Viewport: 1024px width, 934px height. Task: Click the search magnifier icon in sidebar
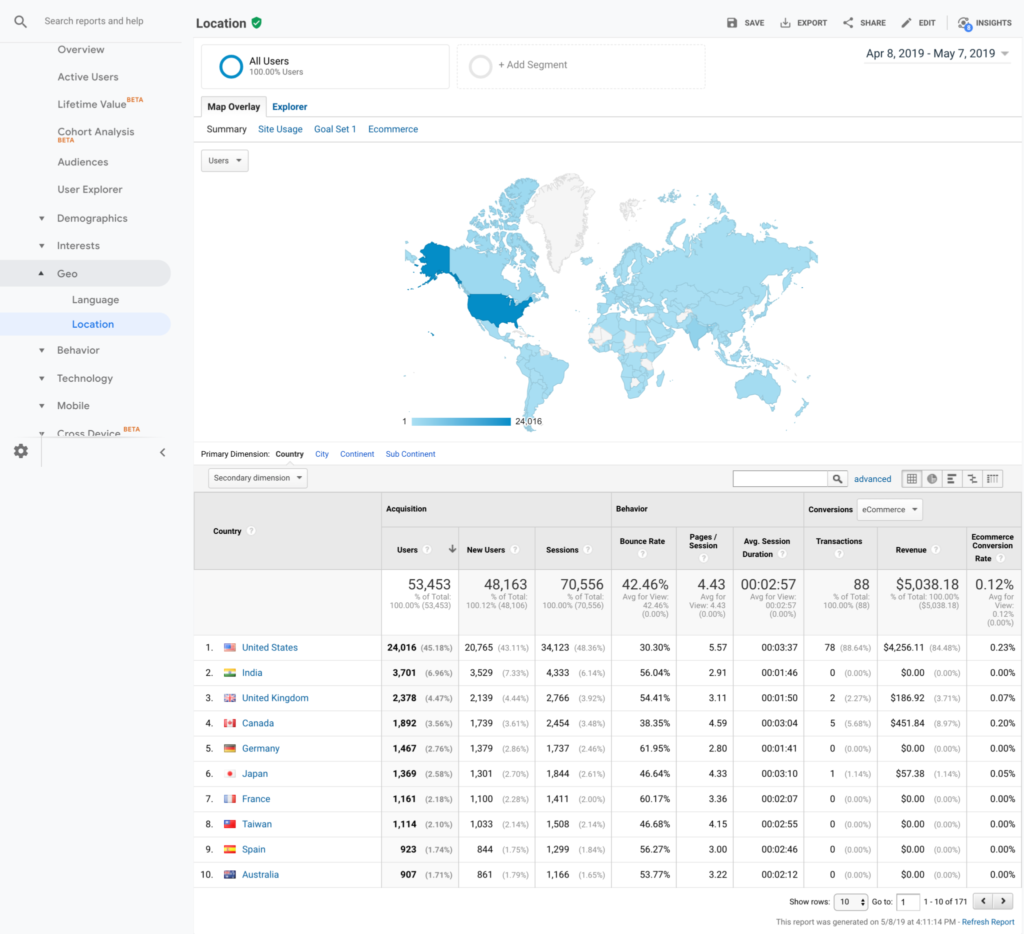coord(21,22)
